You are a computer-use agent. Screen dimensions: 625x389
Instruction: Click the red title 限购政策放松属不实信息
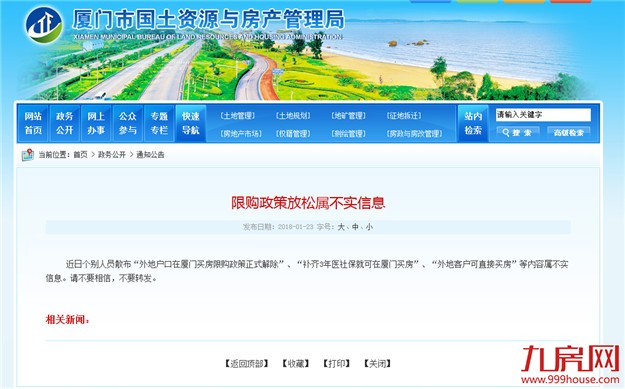coord(308,203)
